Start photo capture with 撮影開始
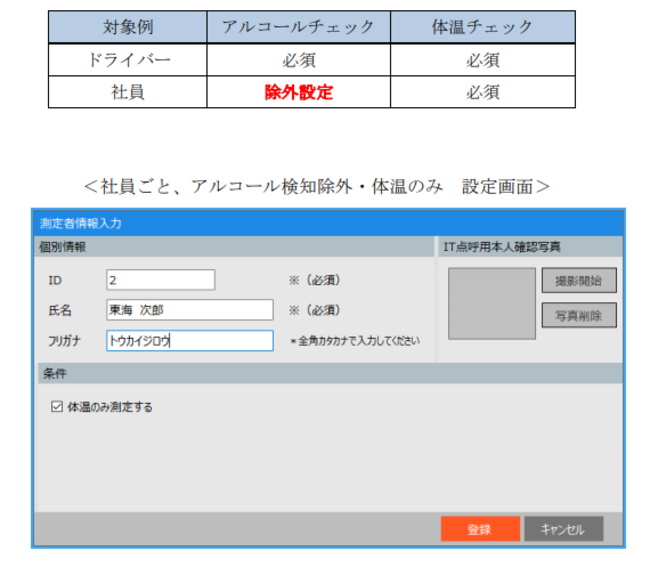 579,280
